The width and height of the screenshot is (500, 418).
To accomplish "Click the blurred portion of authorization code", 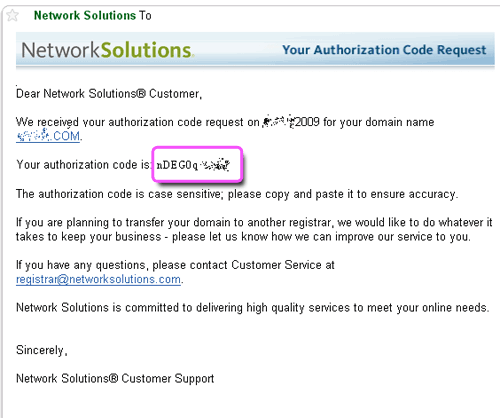I will (215, 165).
